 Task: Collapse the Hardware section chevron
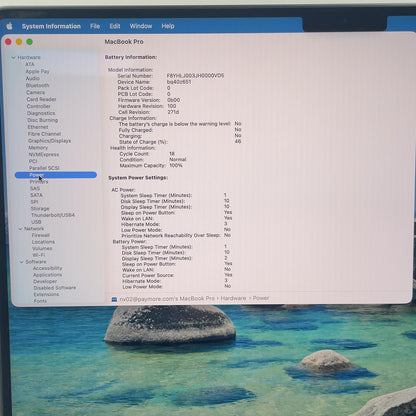(x=13, y=57)
